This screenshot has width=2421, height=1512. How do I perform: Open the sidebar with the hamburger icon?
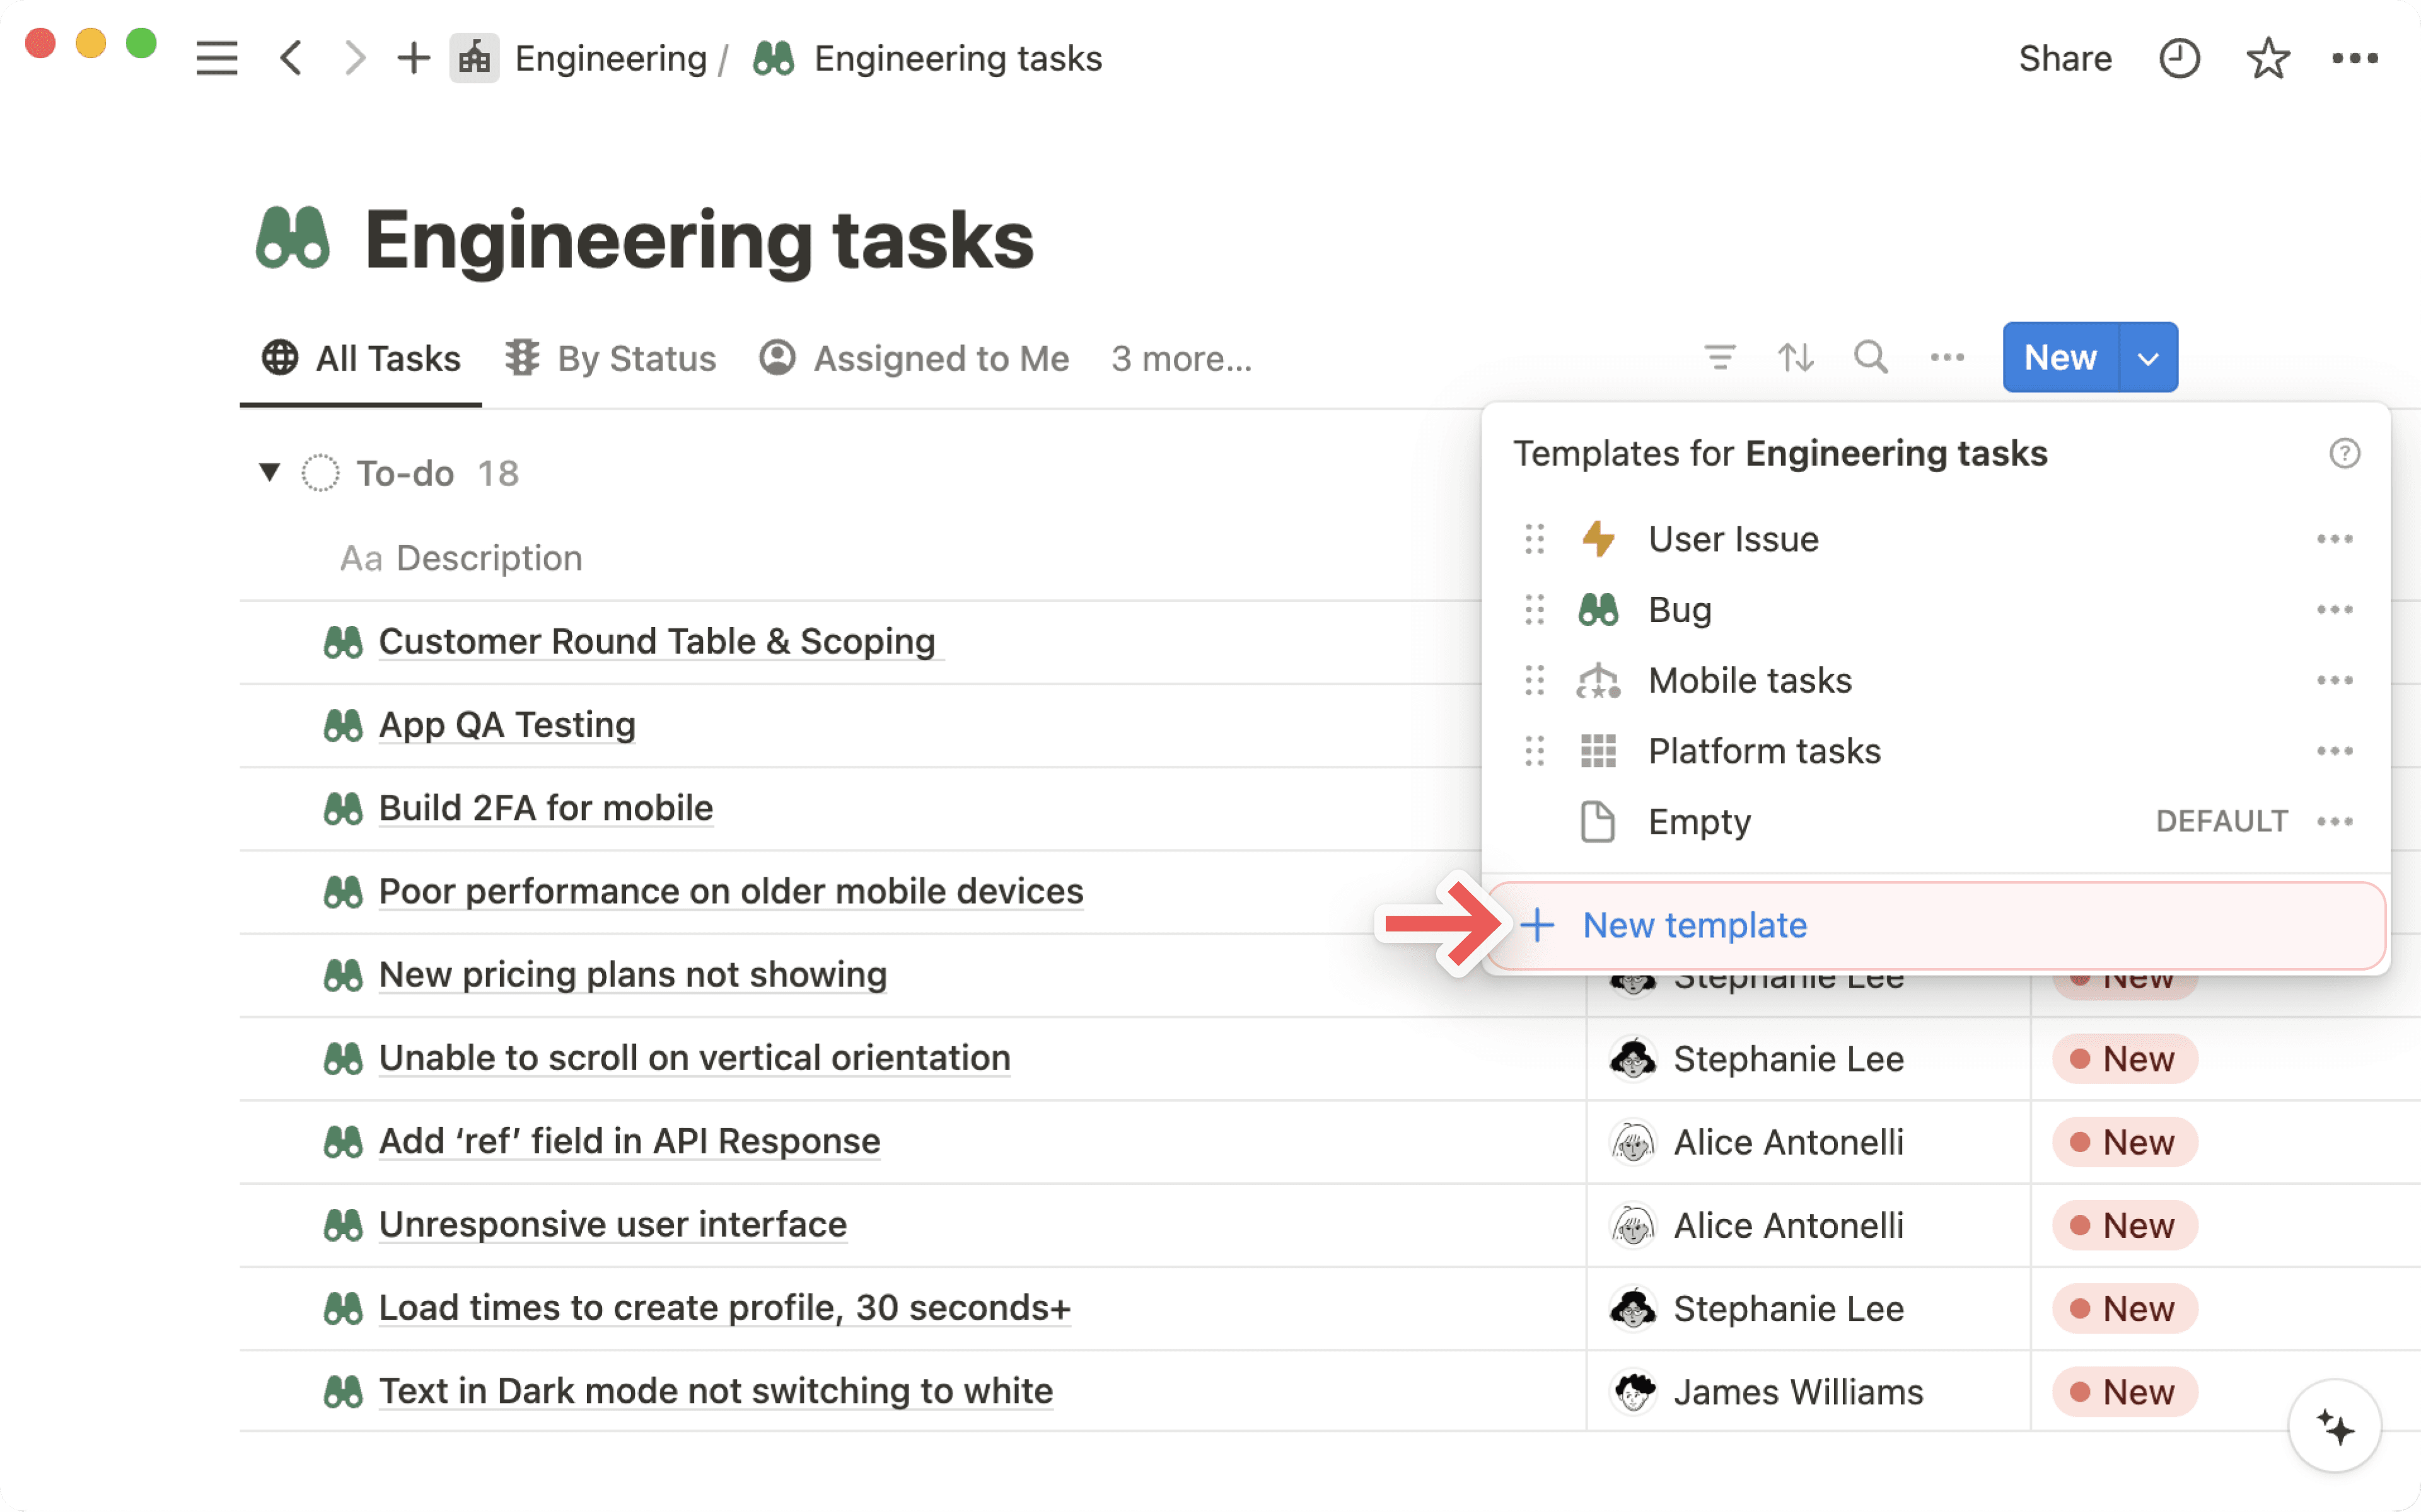pos(216,58)
